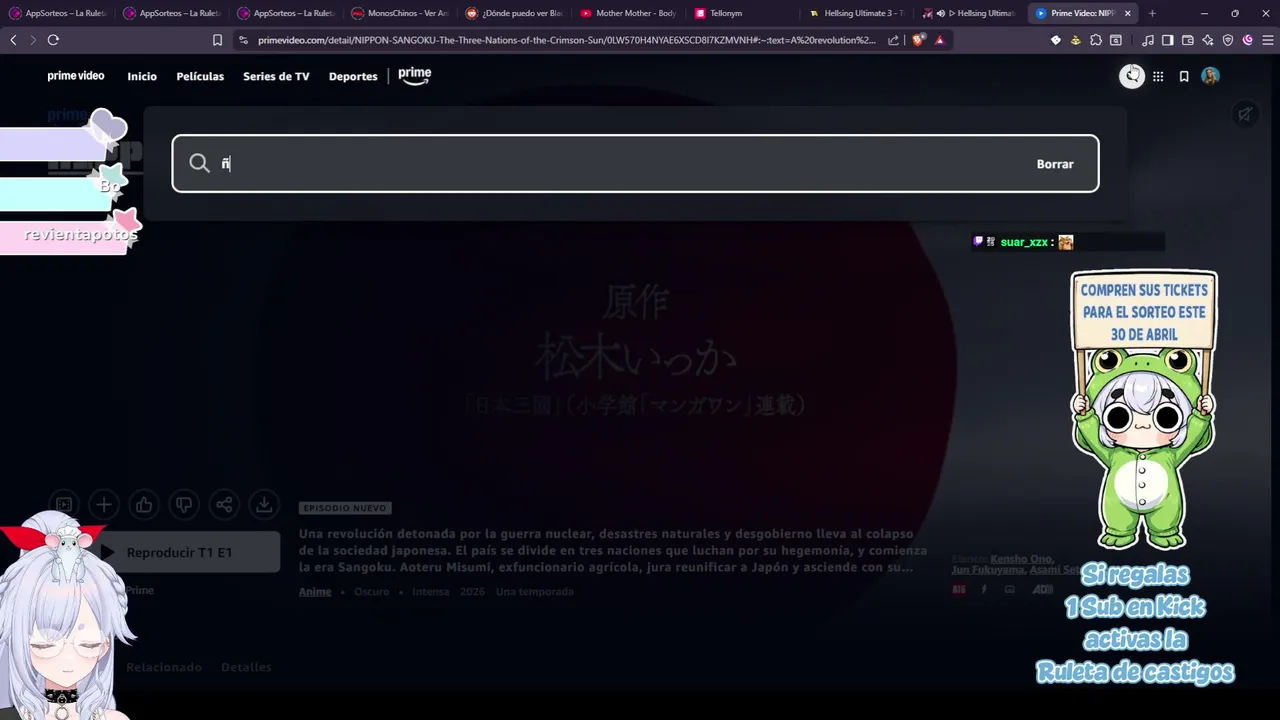Click the Jun Fukuyama cast link

point(988,570)
